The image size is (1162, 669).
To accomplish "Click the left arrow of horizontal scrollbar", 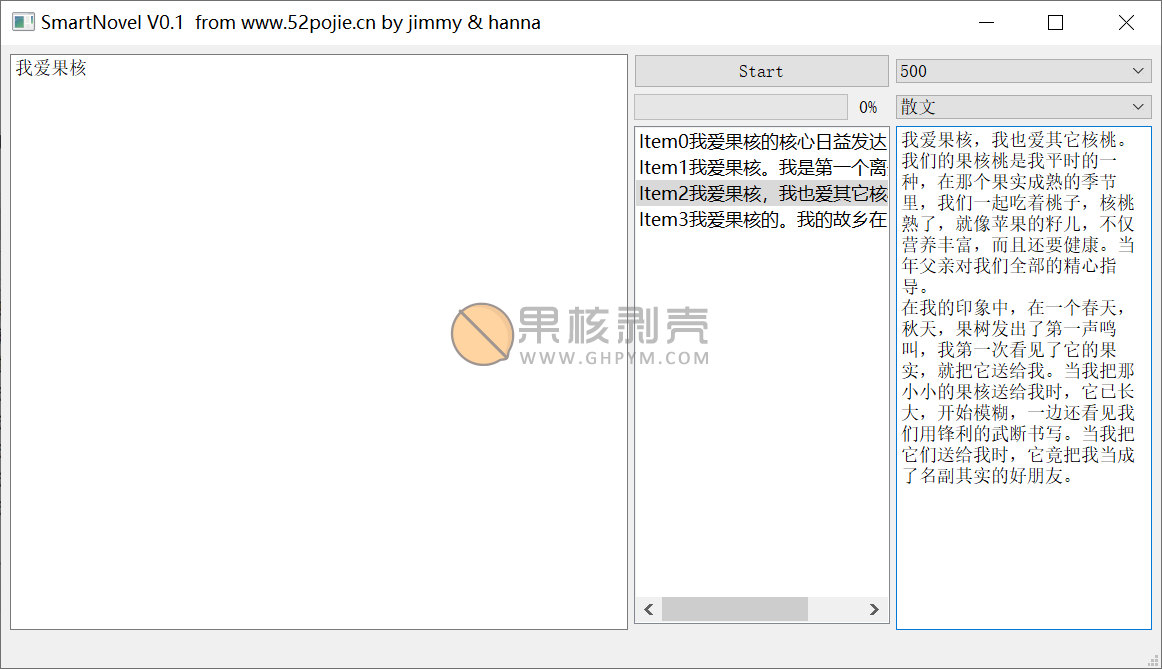I will (648, 609).
